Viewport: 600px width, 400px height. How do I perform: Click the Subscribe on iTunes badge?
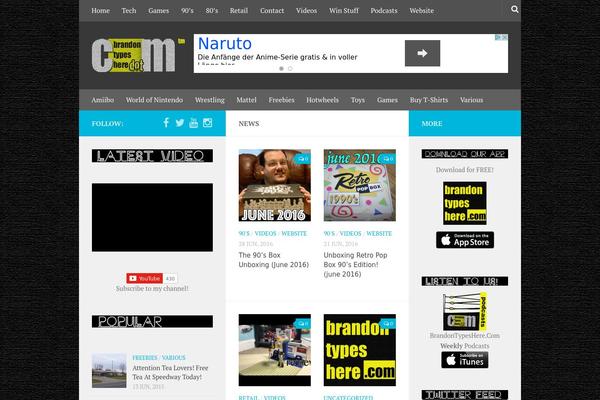(465, 360)
